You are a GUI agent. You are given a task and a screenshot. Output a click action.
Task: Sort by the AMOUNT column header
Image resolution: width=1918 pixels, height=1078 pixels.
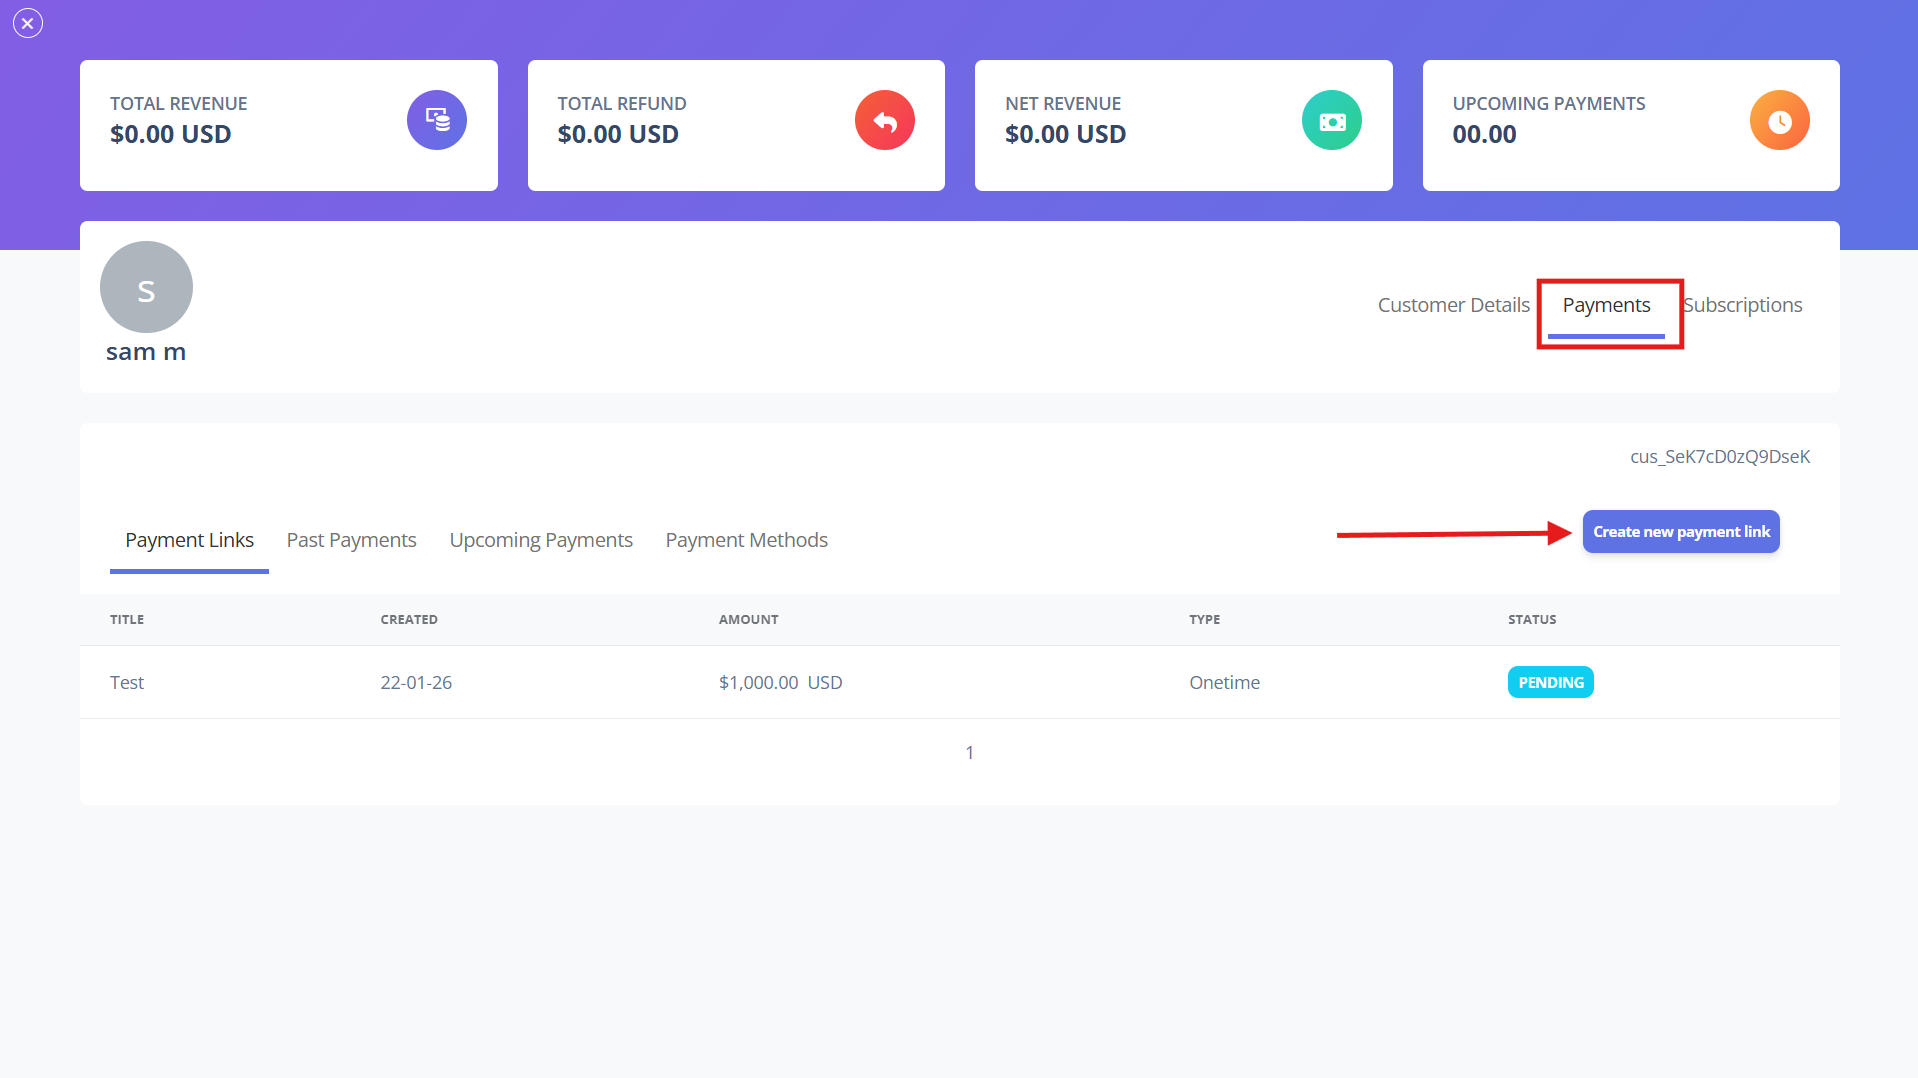pyautogui.click(x=748, y=620)
